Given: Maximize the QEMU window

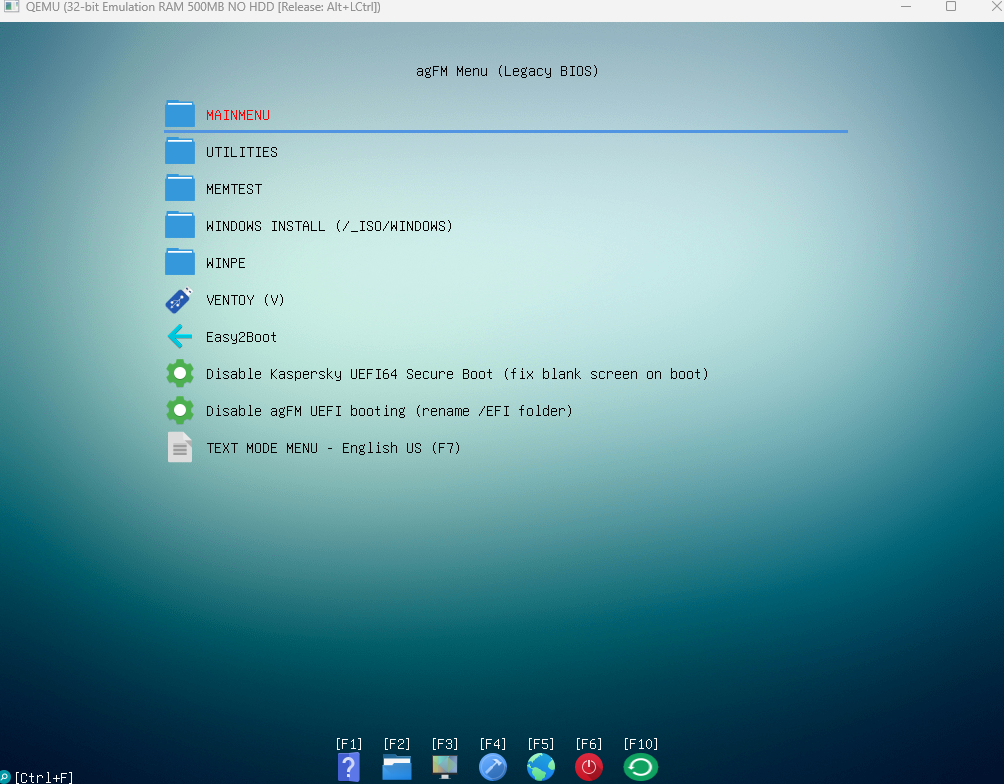Looking at the screenshot, I should 951,7.
